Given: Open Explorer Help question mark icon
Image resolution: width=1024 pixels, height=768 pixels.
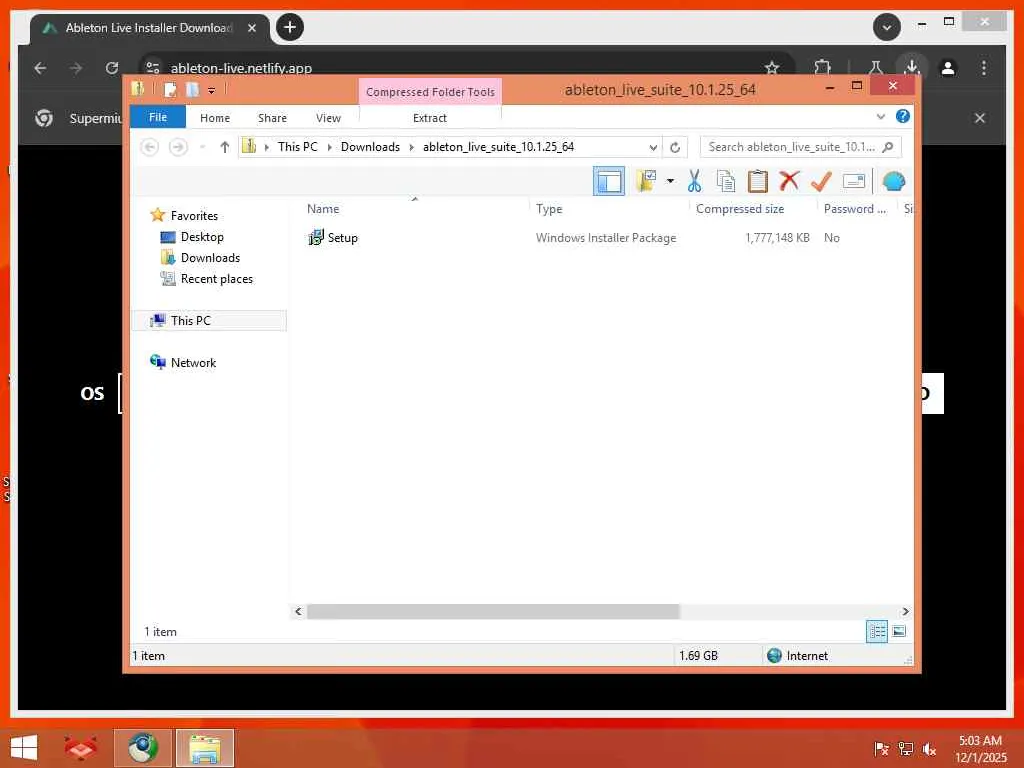Looking at the screenshot, I should click(x=903, y=116).
